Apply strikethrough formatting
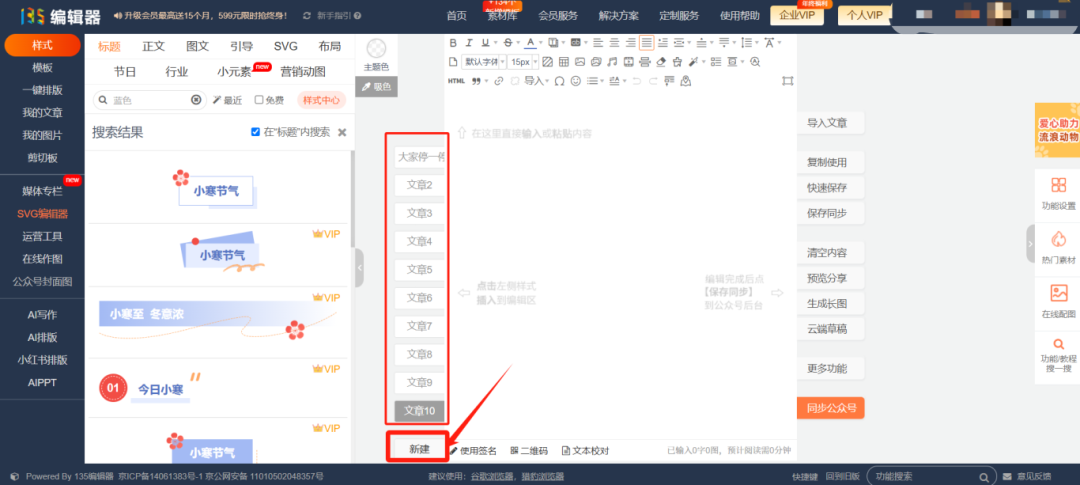Viewport: 1080px width, 485px height. [508, 43]
